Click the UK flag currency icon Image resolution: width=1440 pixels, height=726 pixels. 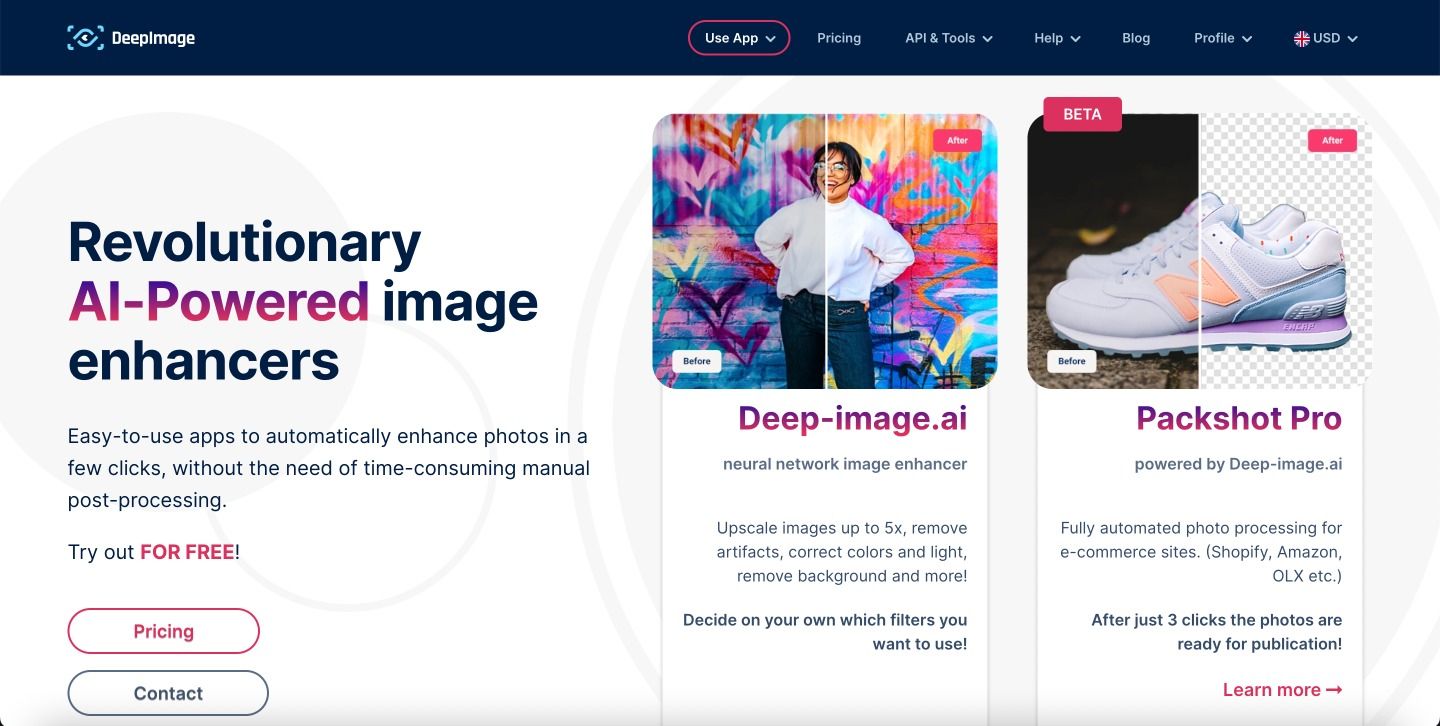1301,38
